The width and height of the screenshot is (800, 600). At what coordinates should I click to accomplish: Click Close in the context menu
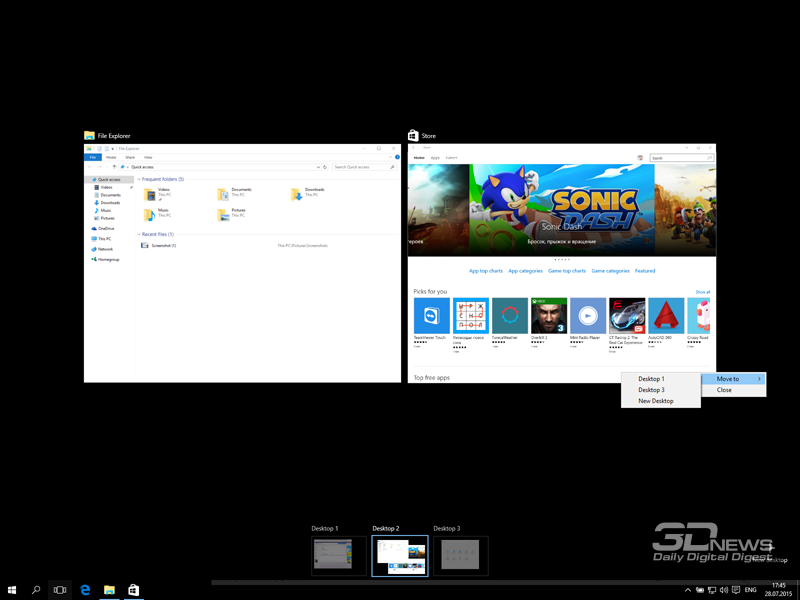pos(734,390)
